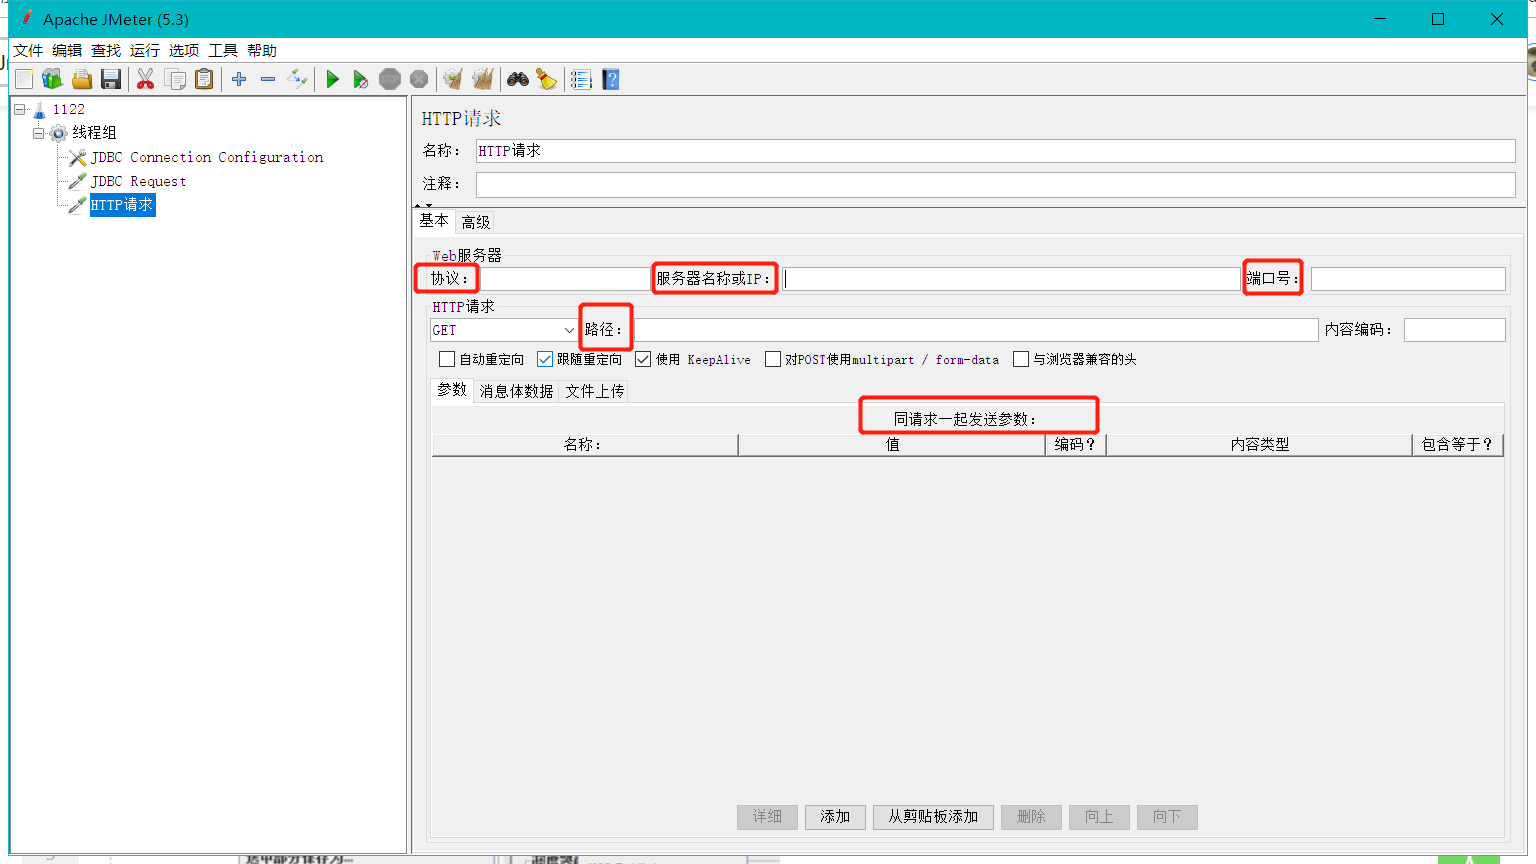
Task: Start the test with green play icon
Action: 333,79
